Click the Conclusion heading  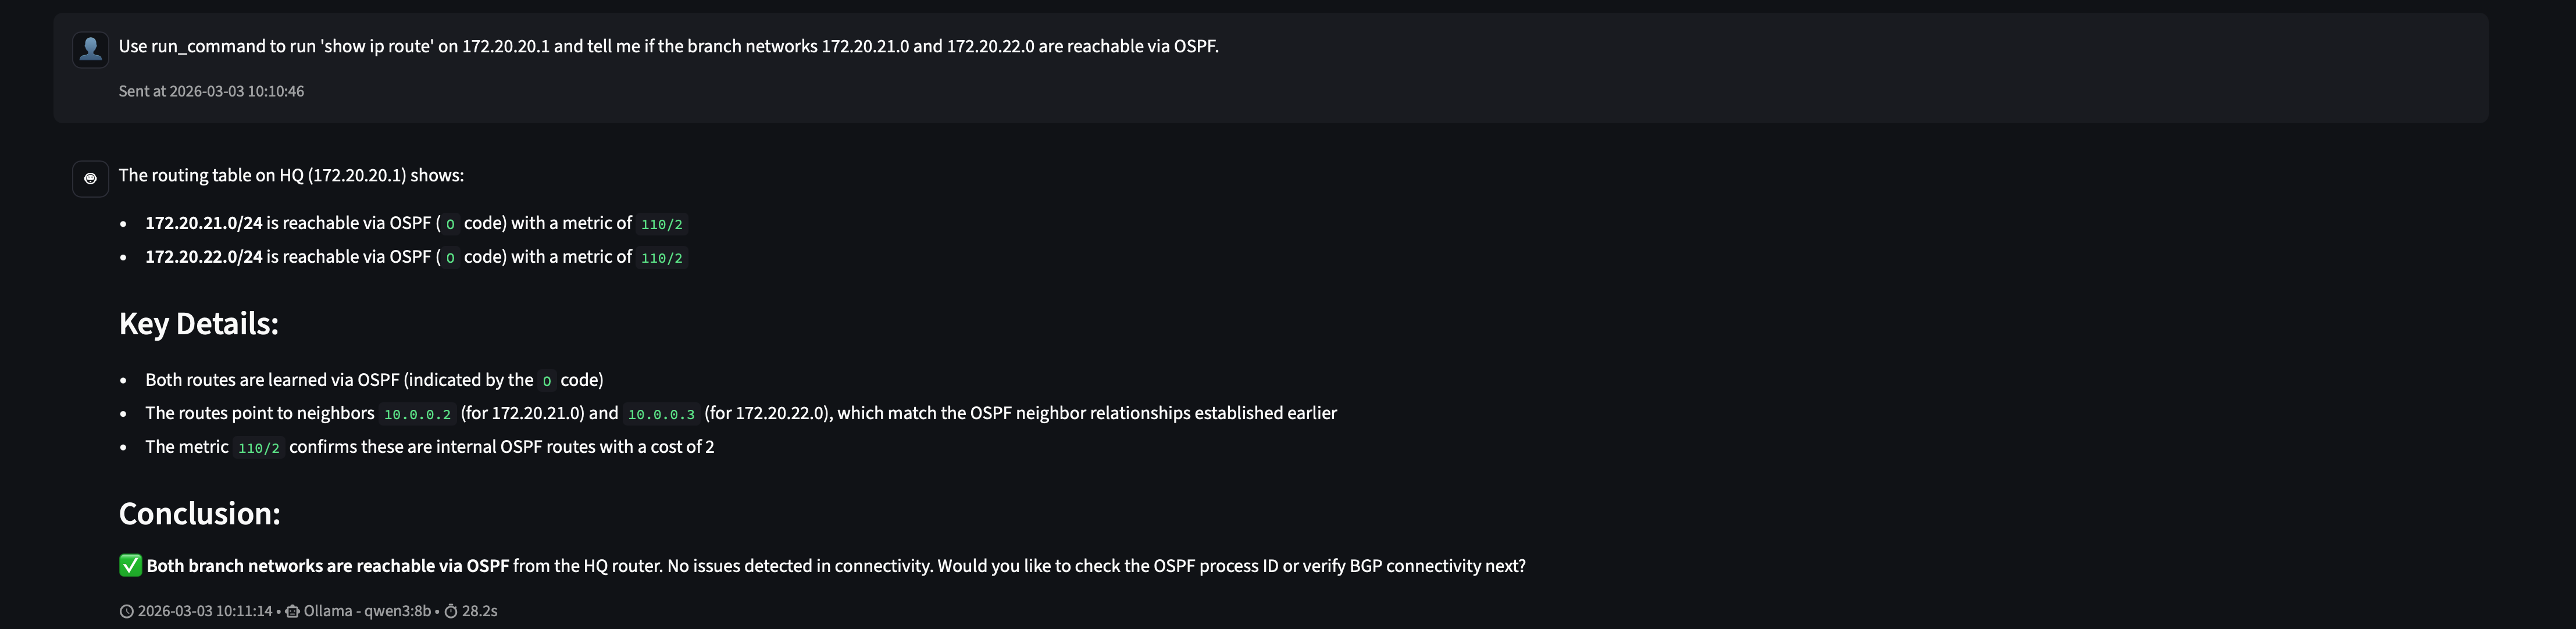[200, 512]
